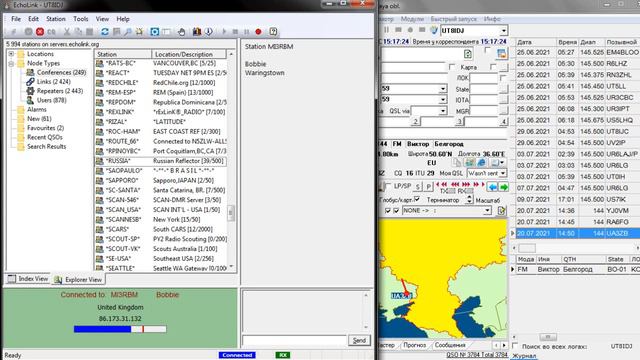
Task: Select the Repeaters (2 443) tree item
Action: [60, 91]
